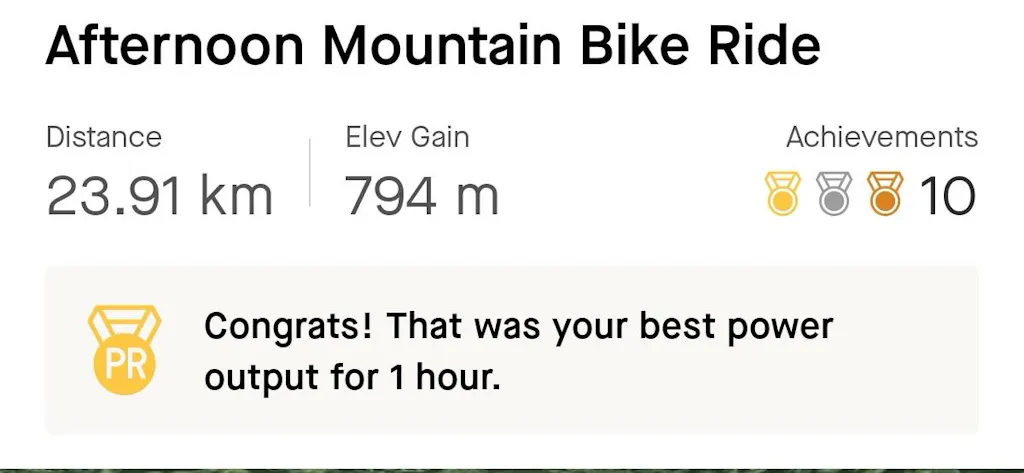Screen dimensions: 1024x473
Task: Tap the Afternoon Mountain Bike Ride title
Action: 432,47
